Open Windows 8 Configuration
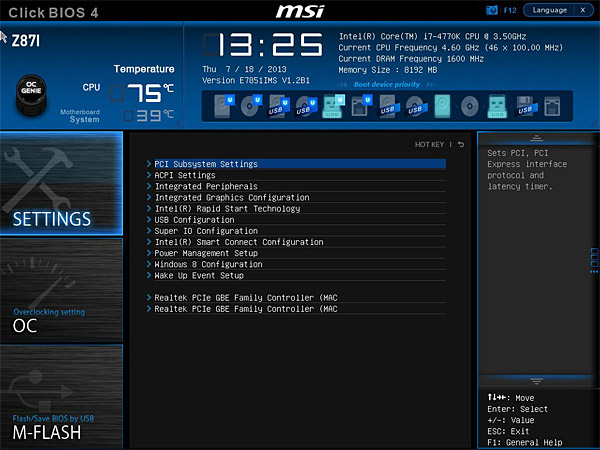 296,264
